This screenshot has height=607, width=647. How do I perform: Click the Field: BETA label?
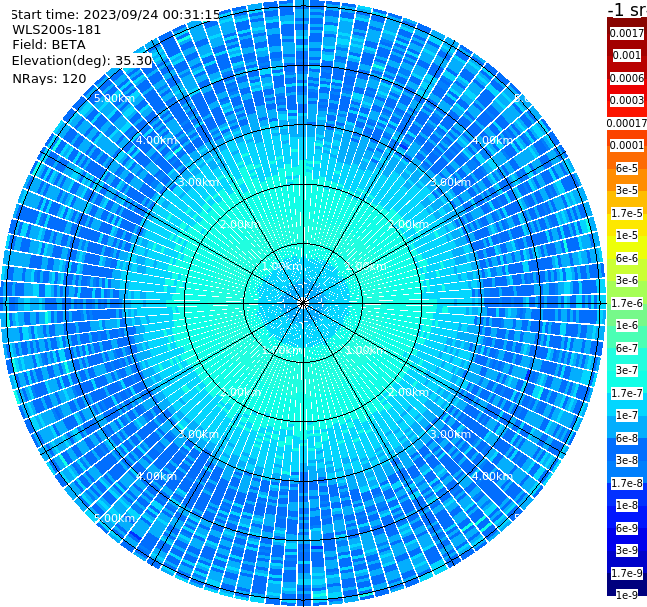pyautogui.click(x=49, y=45)
